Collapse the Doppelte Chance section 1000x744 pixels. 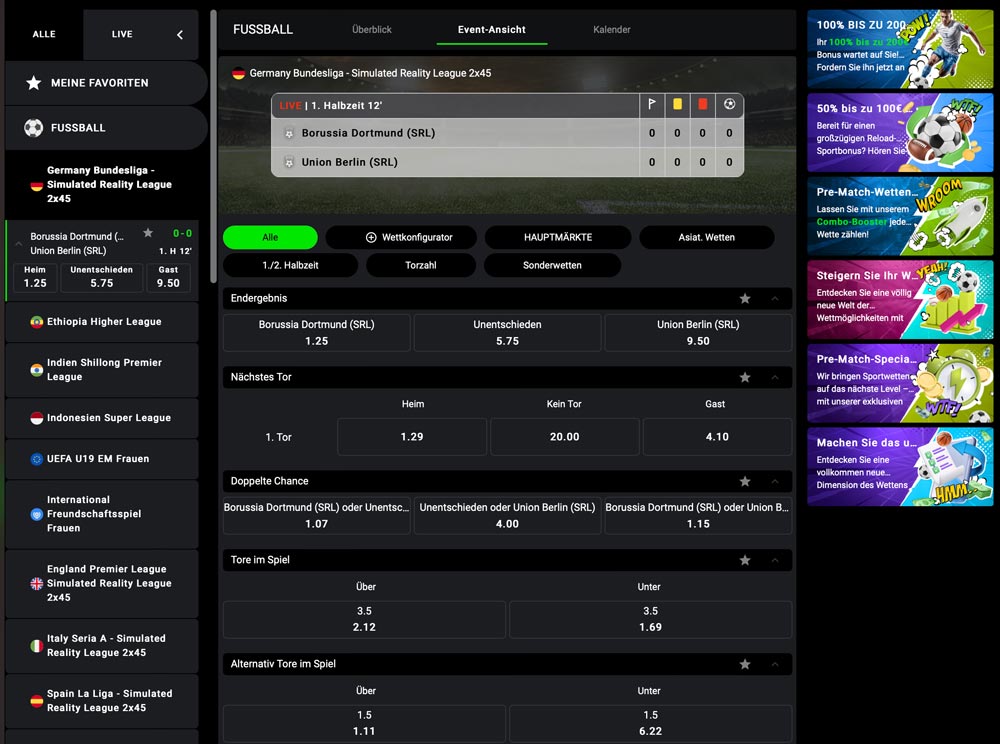(775, 481)
